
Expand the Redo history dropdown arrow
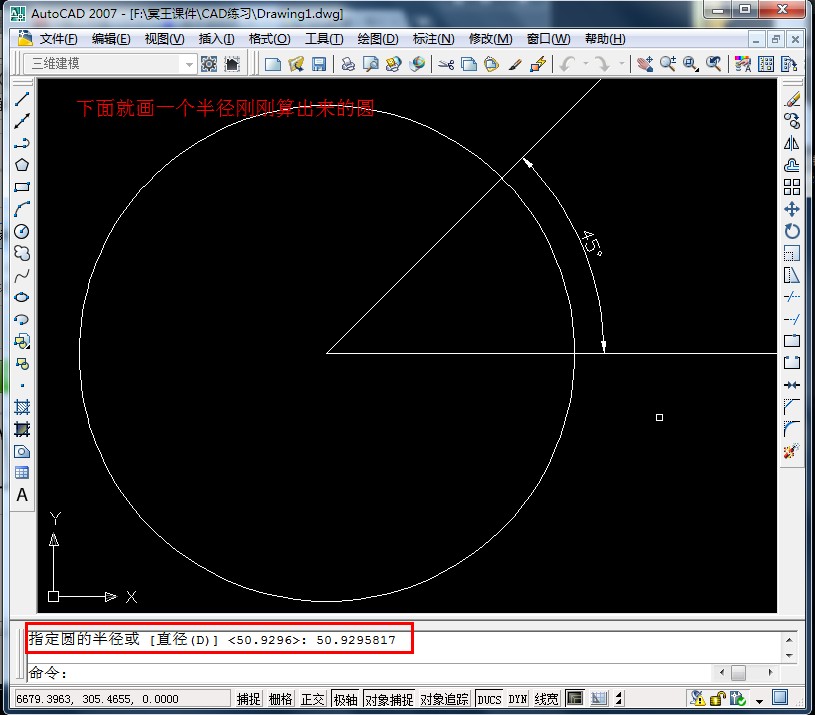622,64
